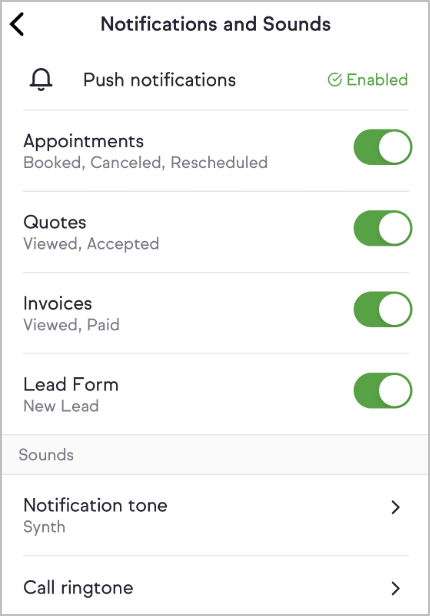The width and height of the screenshot is (430, 616).
Task: Tap the Synth tone subtitle
Action: tap(44, 527)
